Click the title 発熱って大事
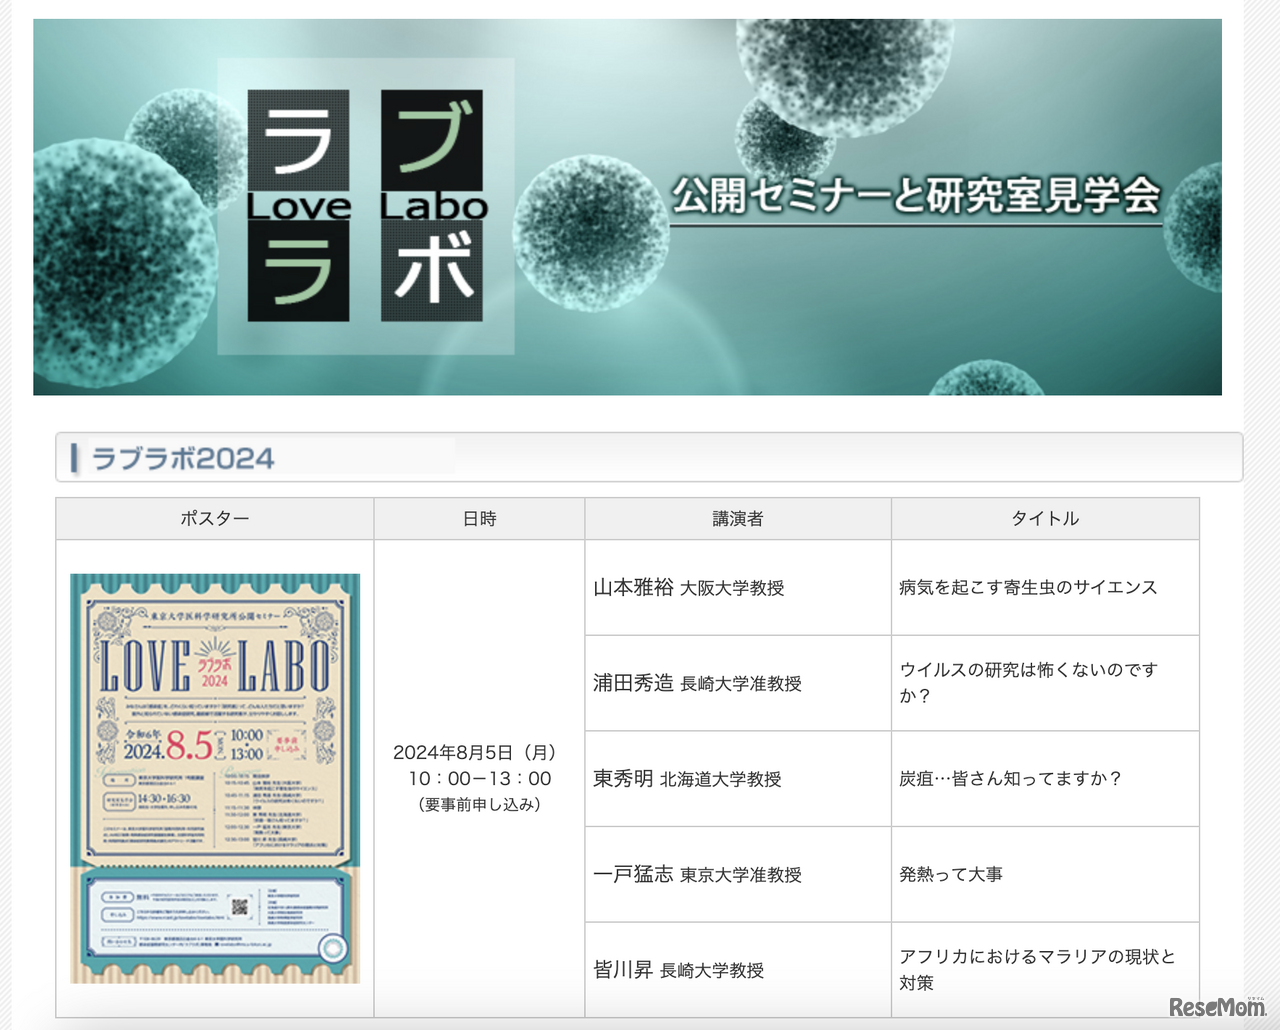The height and width of the screenshot is (1030, 1280). 951,874
